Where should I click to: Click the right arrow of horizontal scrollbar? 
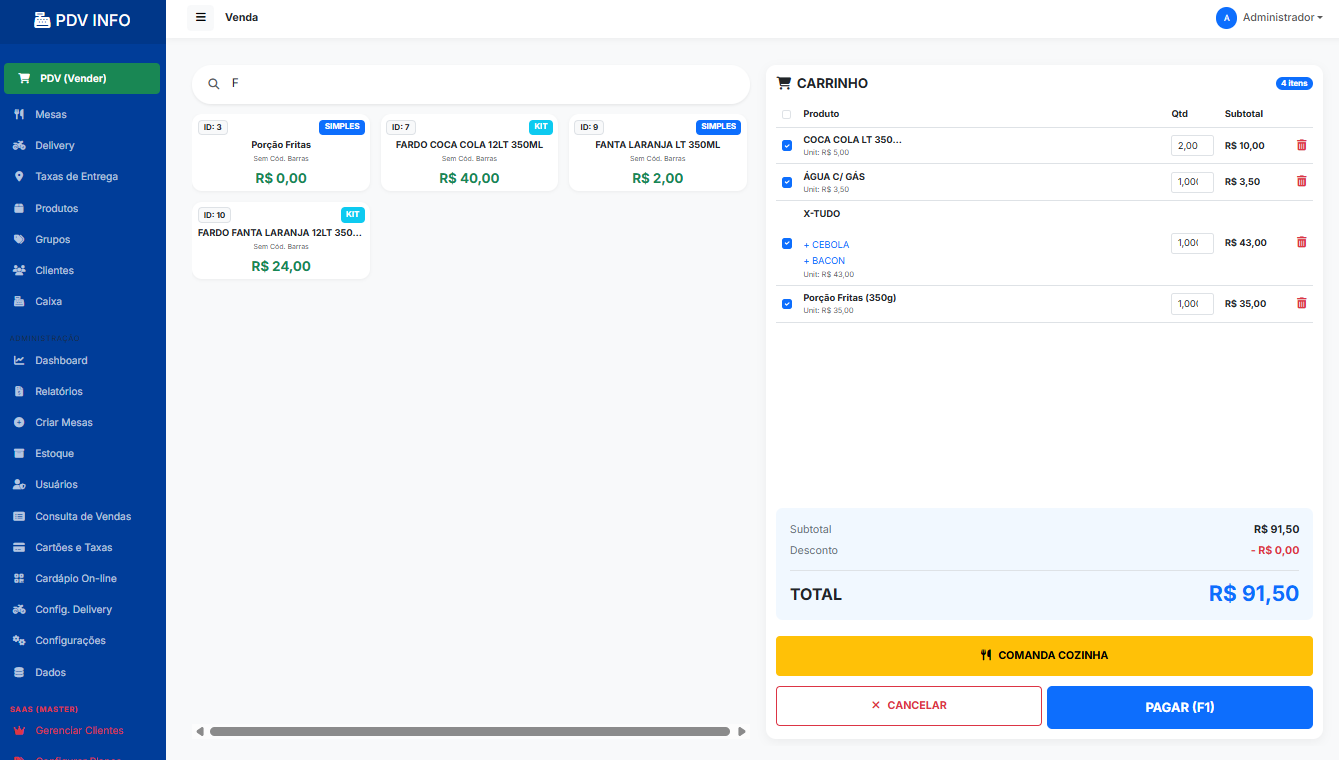[x=742, y=732]
